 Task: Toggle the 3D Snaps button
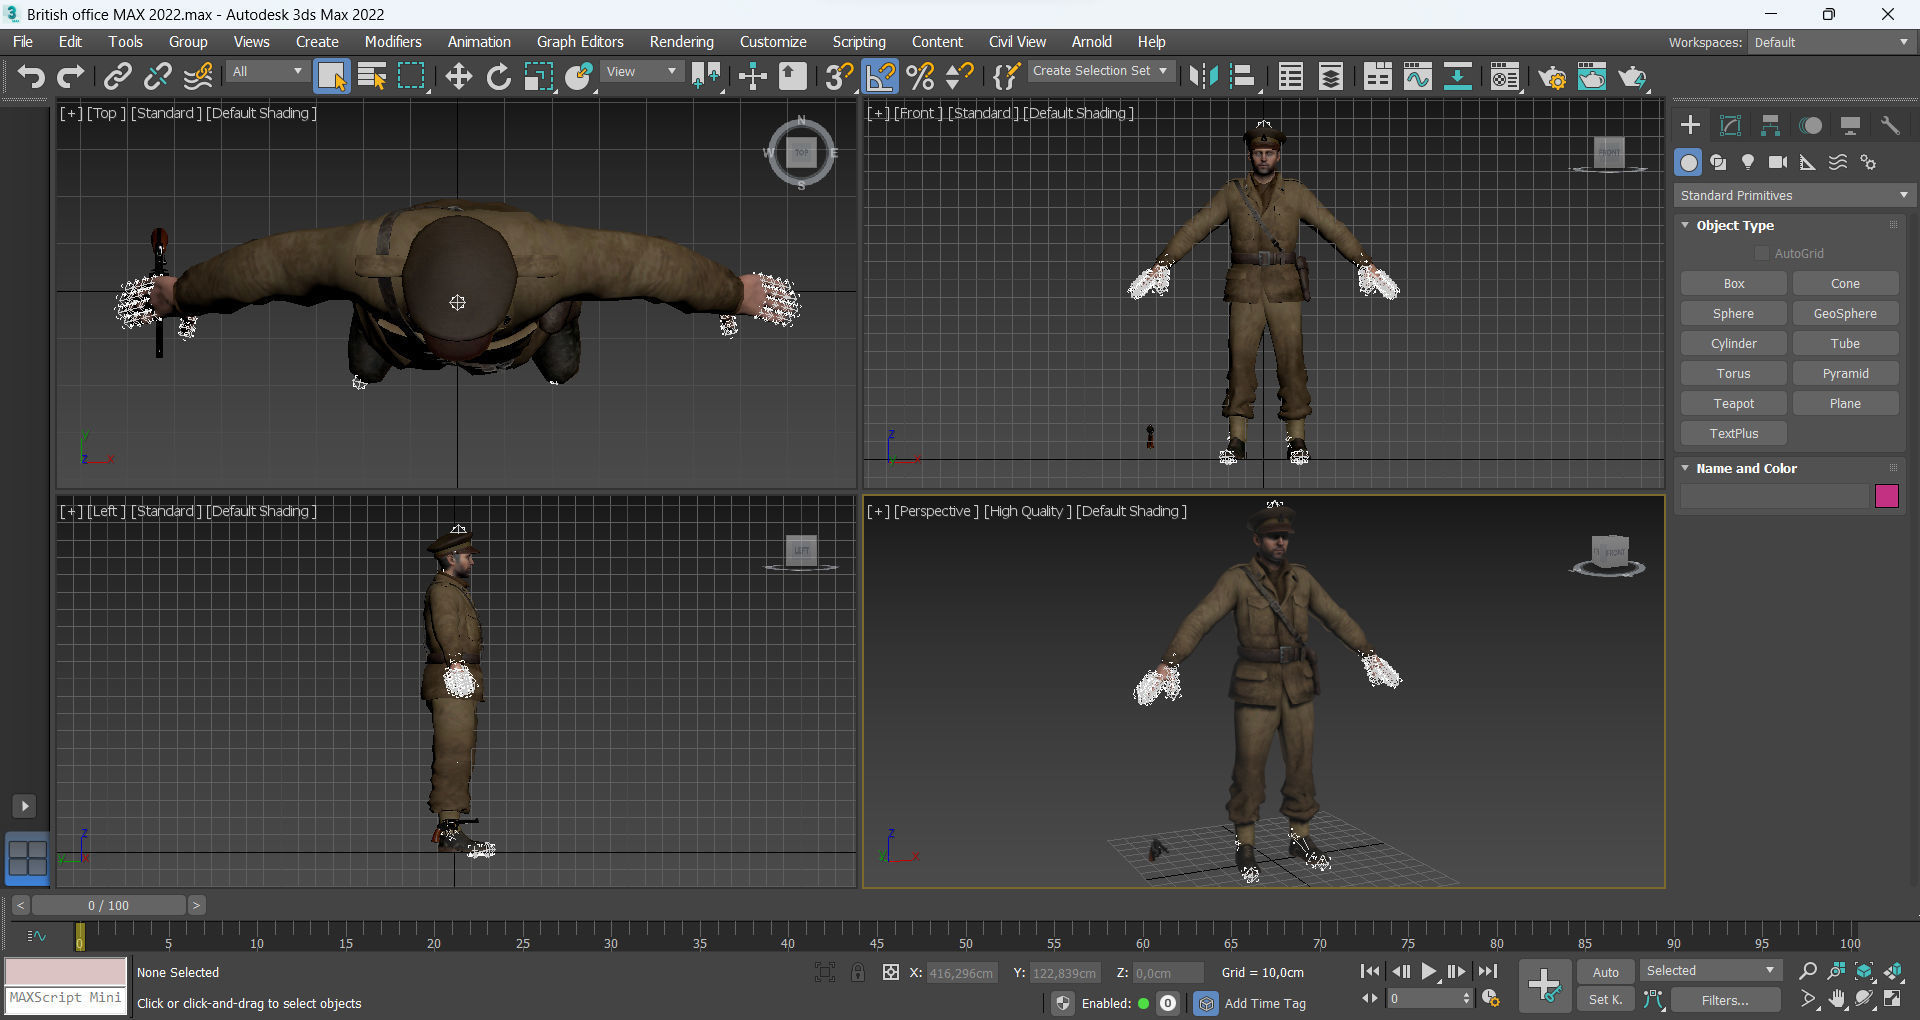tap(840, 77)
